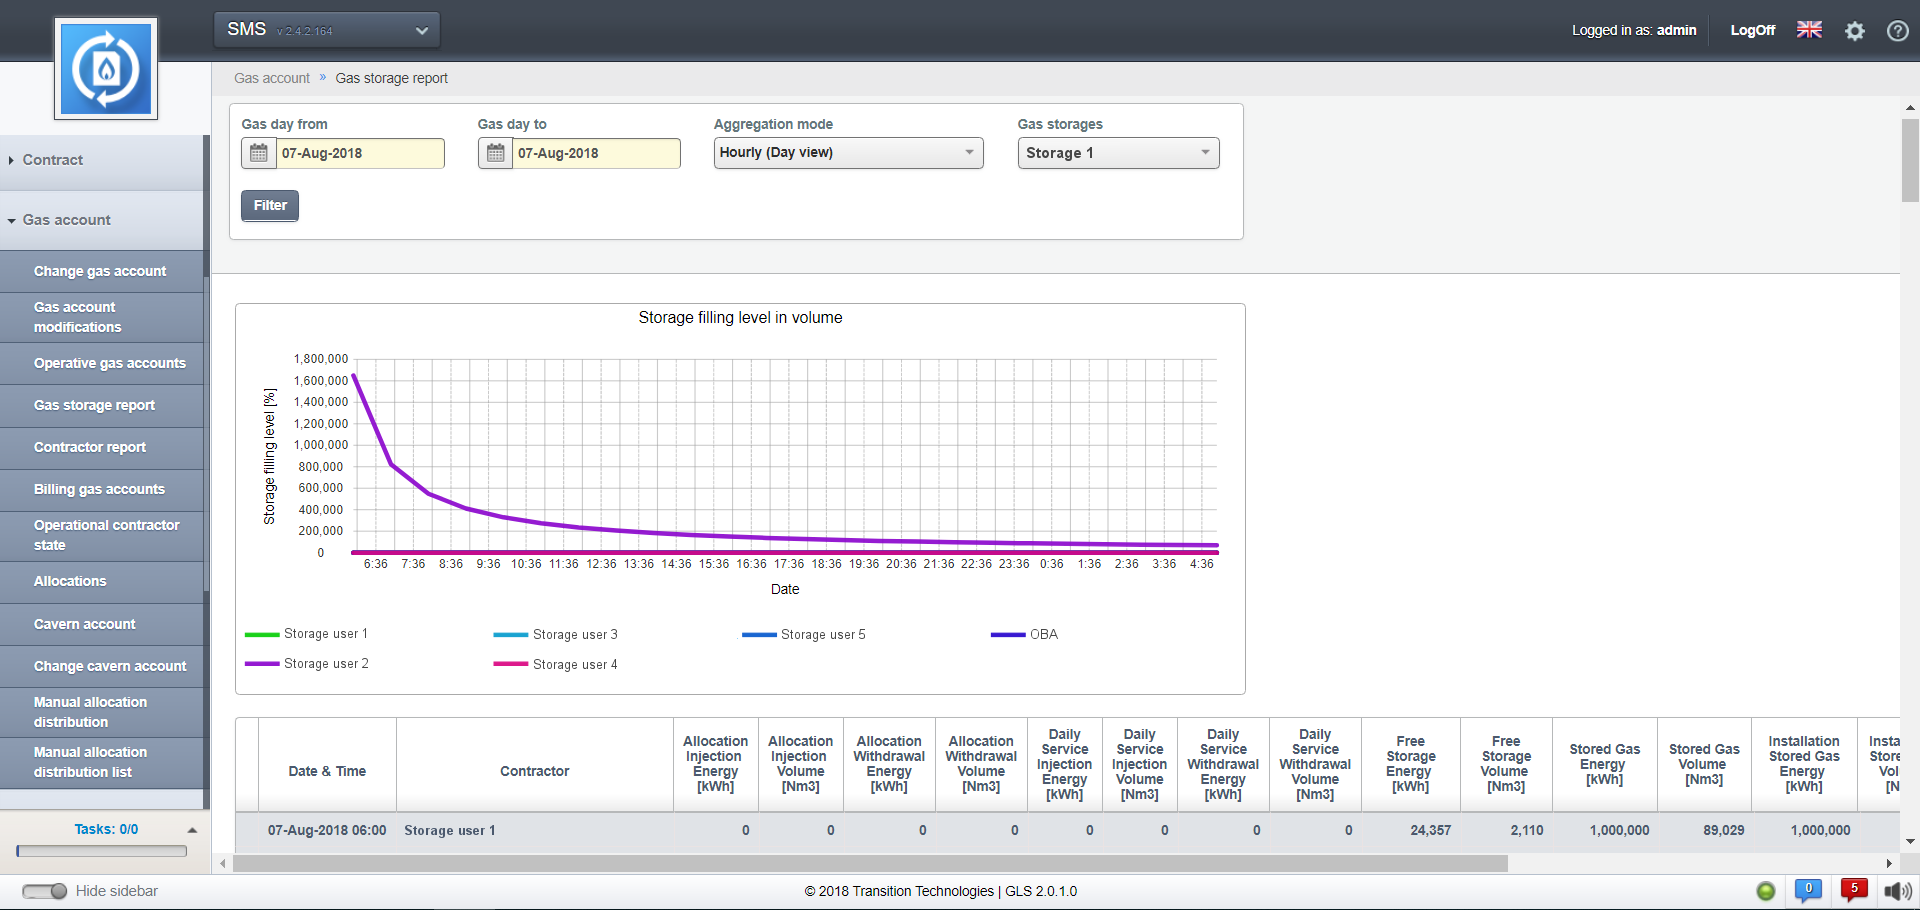Open Manual allocation distribution menu item
The width and height of the screenshot is (1920, 910).
(x=101, y=712)
